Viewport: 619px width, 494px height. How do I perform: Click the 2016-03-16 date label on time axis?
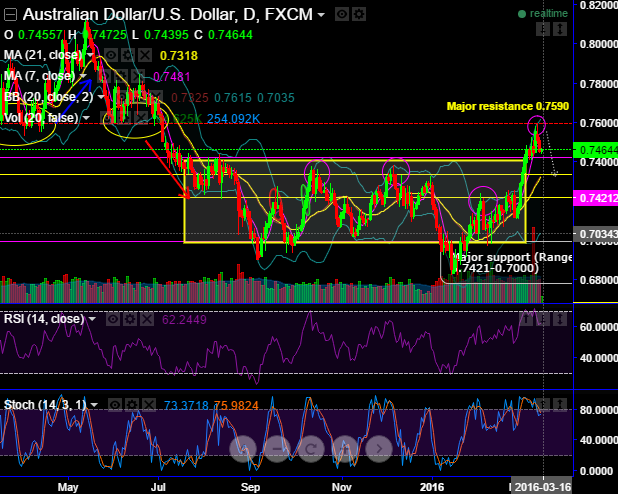[543, 487]
